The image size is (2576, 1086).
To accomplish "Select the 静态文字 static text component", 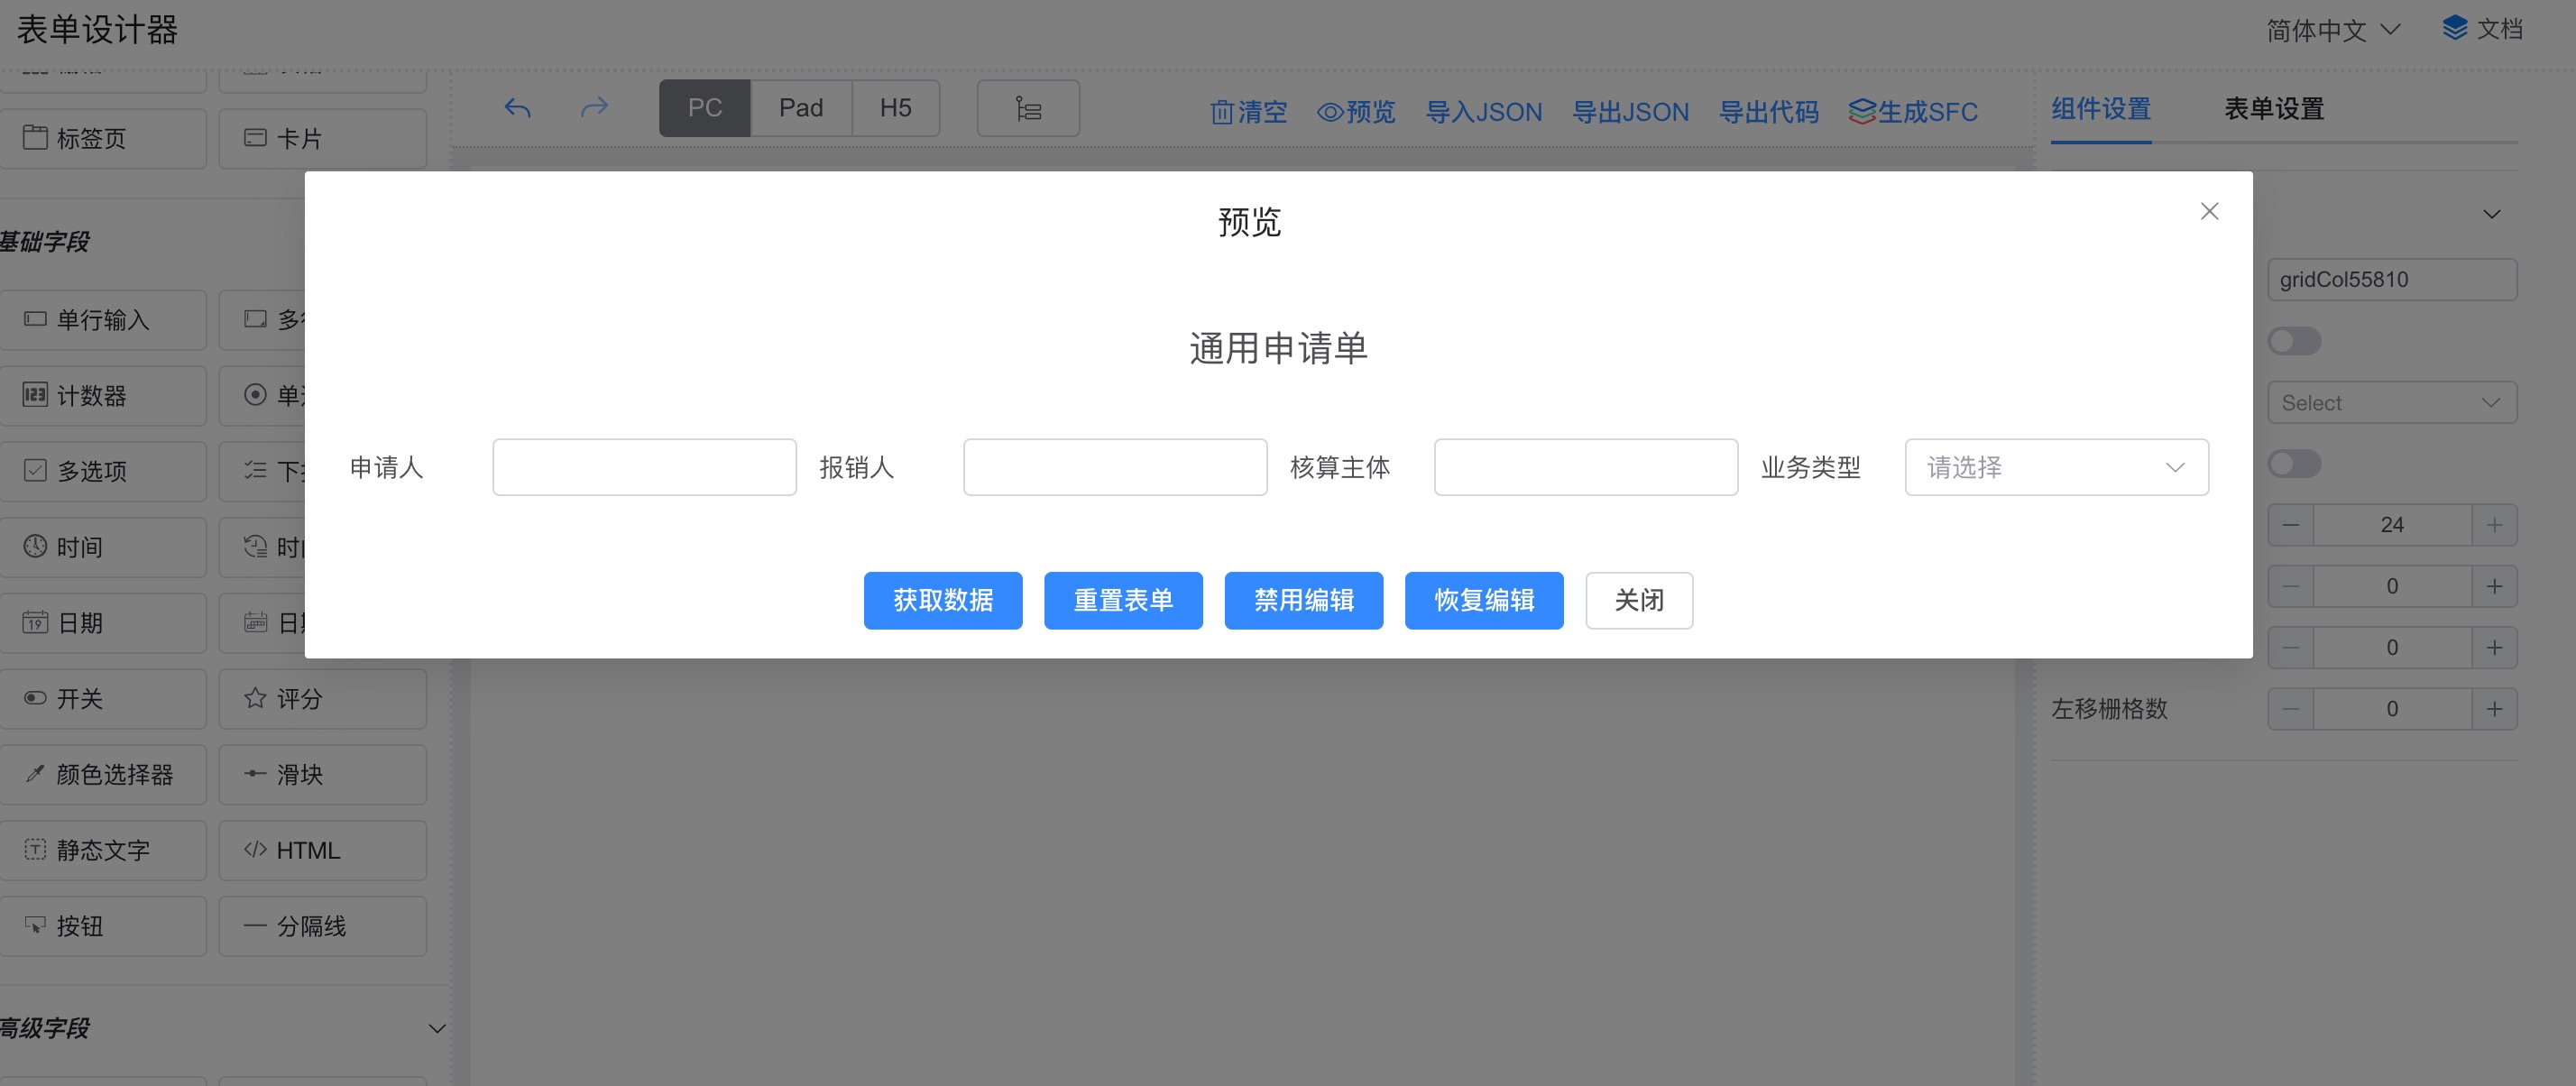I will (x=103, y=850).
